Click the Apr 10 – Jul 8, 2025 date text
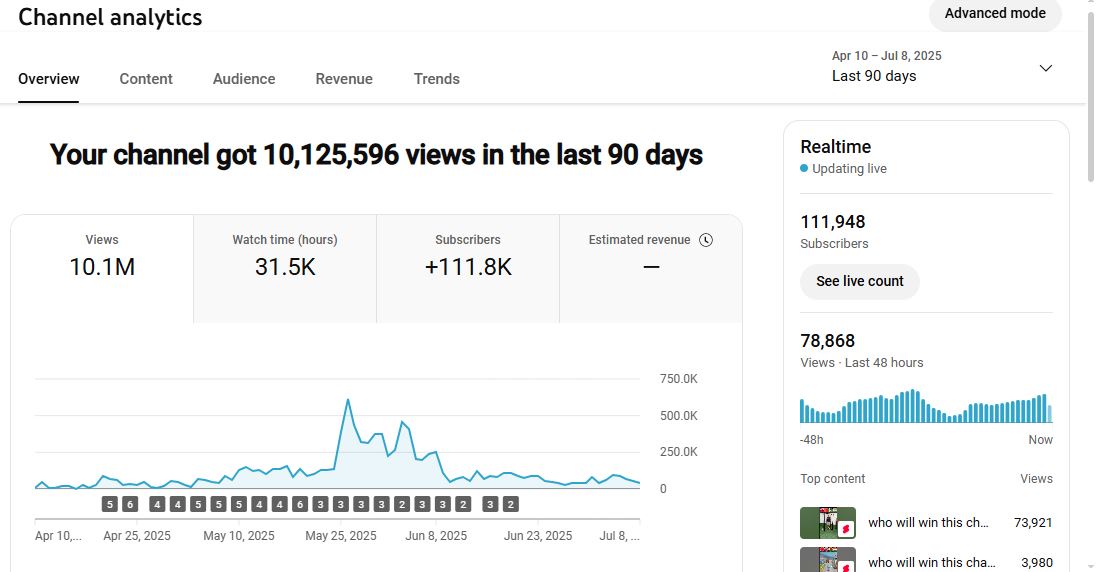Viewport: 1096px width, 572px height. (x=886, y=56)
